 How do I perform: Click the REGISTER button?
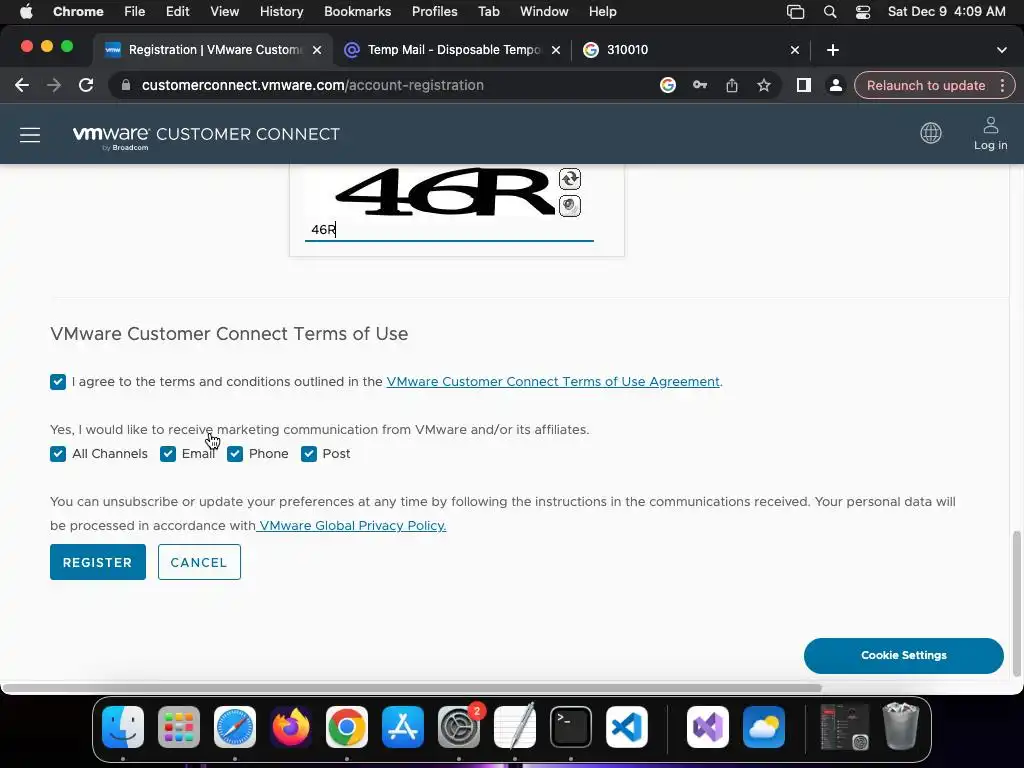coord(98,562)
